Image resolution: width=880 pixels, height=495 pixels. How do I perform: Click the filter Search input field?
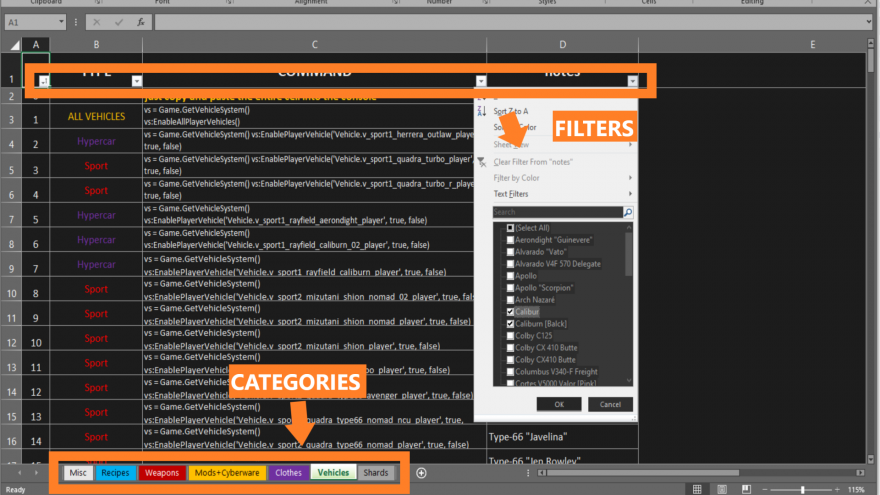pos(556,213)
